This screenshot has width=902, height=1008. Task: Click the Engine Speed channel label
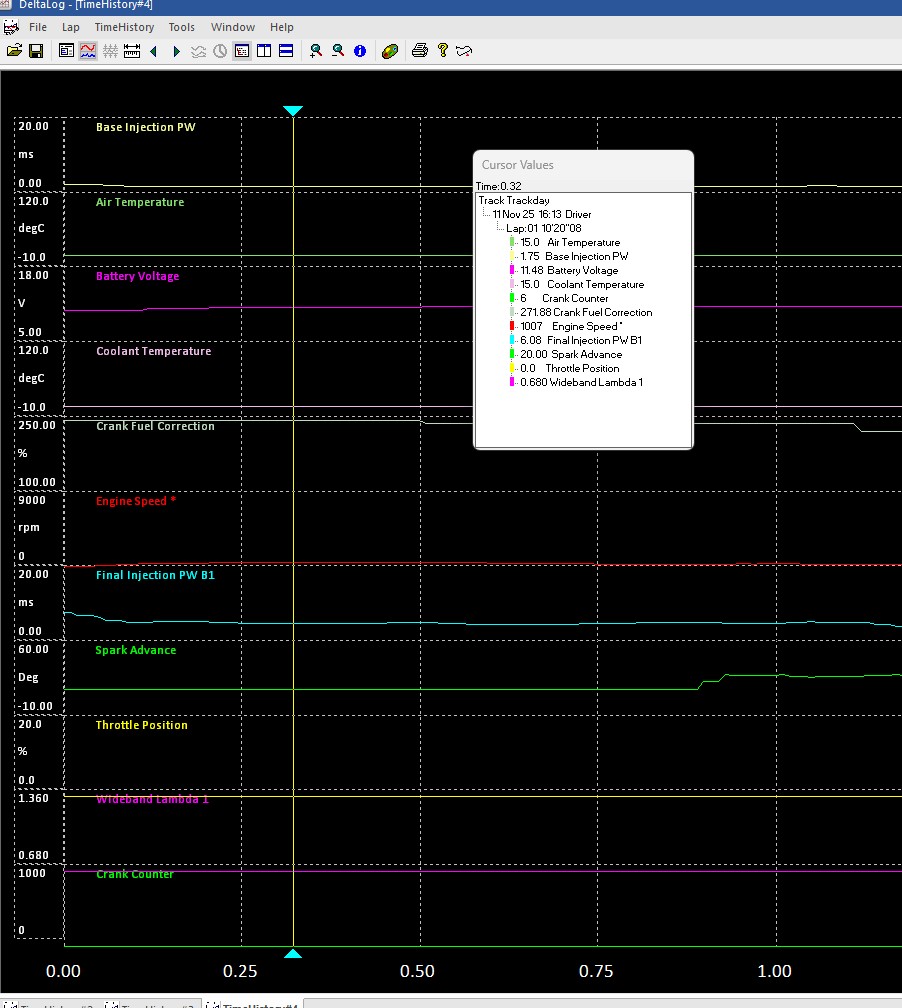tap(135, 501)
